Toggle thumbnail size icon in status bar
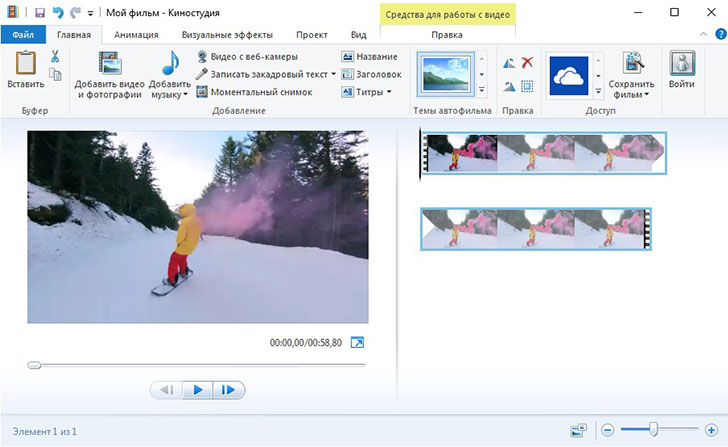728x447 pixels. pos(578,430)
